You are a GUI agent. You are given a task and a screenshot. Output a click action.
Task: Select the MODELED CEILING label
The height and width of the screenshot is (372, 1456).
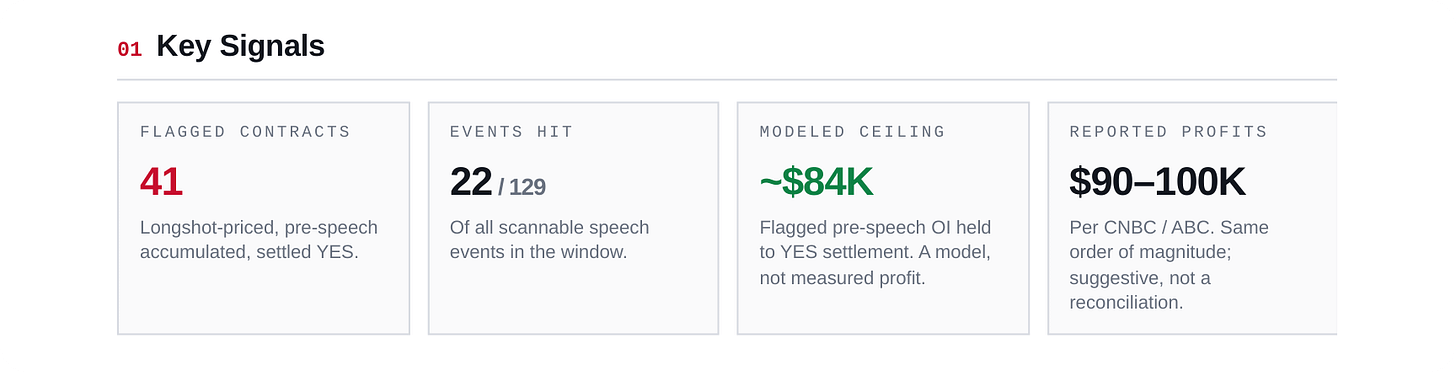tap(852, 132)
